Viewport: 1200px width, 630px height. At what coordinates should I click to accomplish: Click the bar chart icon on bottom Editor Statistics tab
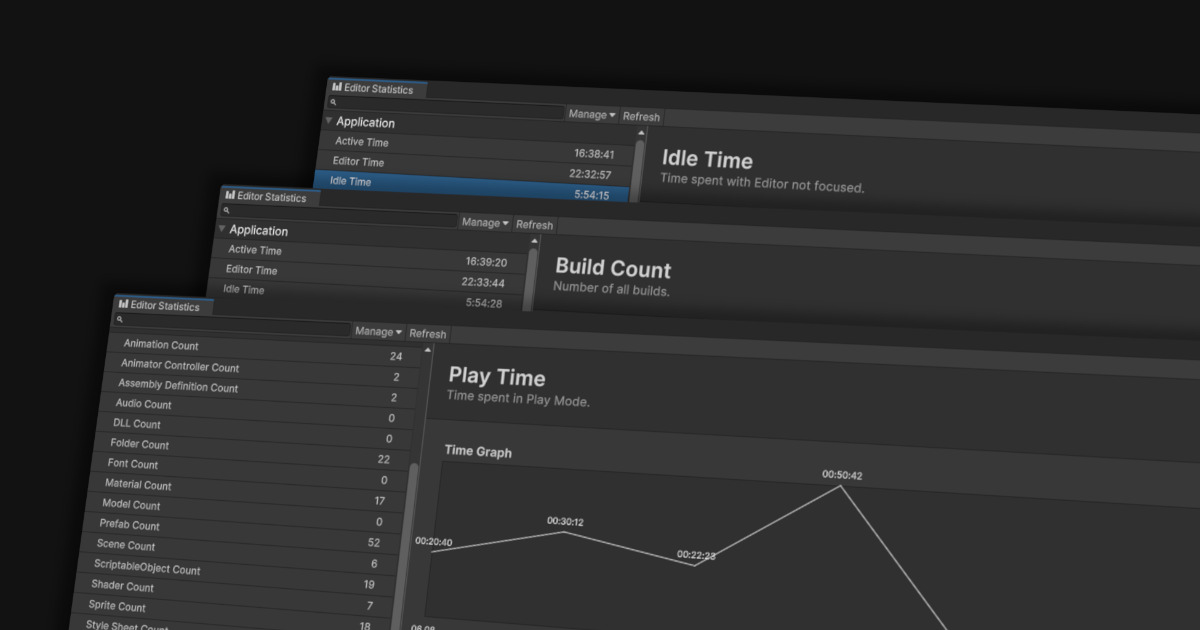pyautogui.click(x=122, y=304)
